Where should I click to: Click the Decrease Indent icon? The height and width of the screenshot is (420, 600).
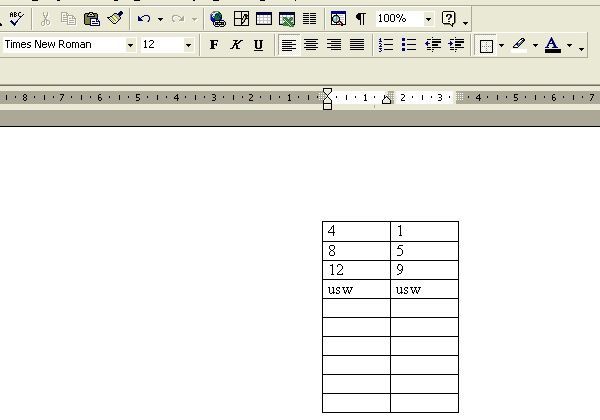(x=433, y=45)
